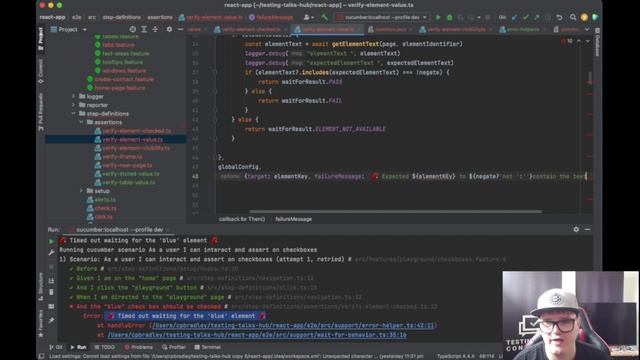Roll back changes with undo arrow icon

pos(560,18)
